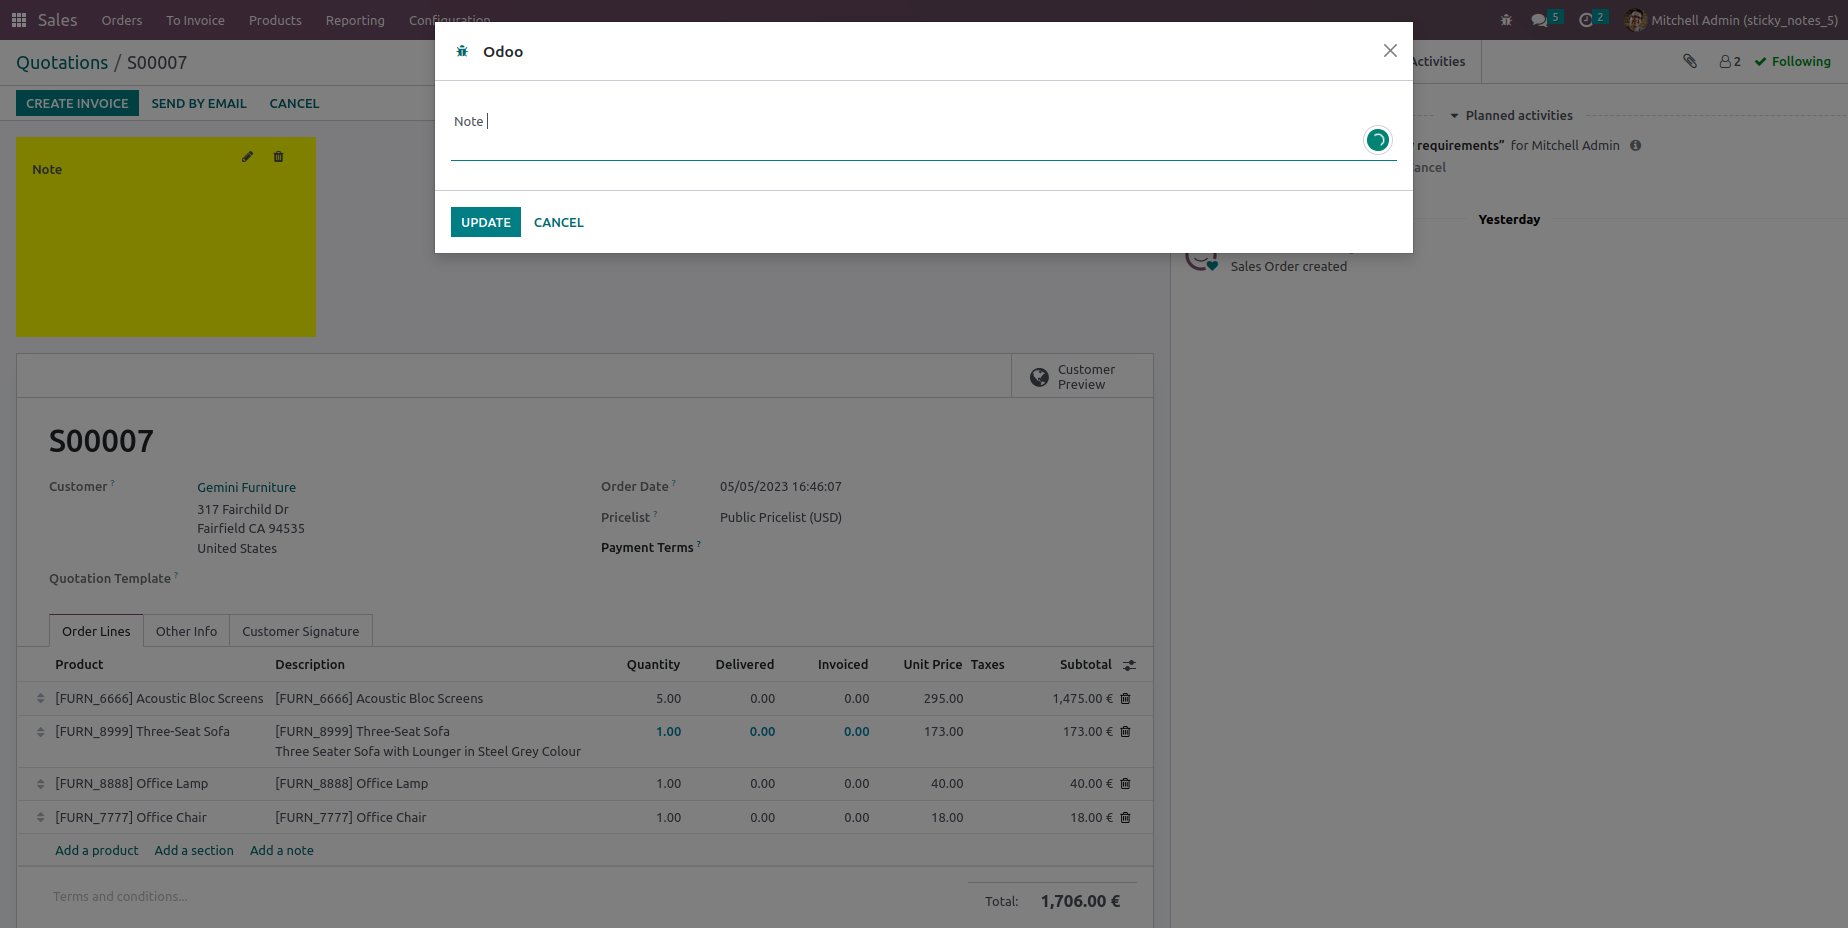Remove the Office Chair line with trash icon

1125,818
